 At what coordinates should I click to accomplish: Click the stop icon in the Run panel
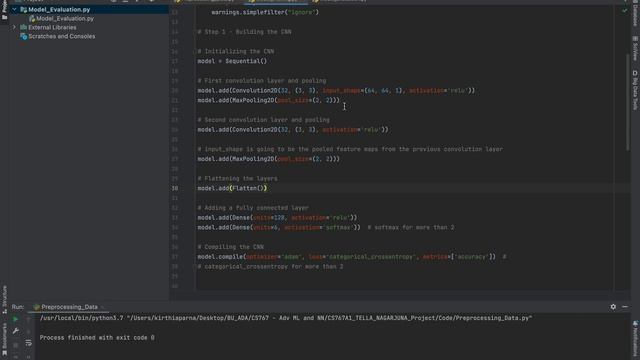[x=16, y=345]
